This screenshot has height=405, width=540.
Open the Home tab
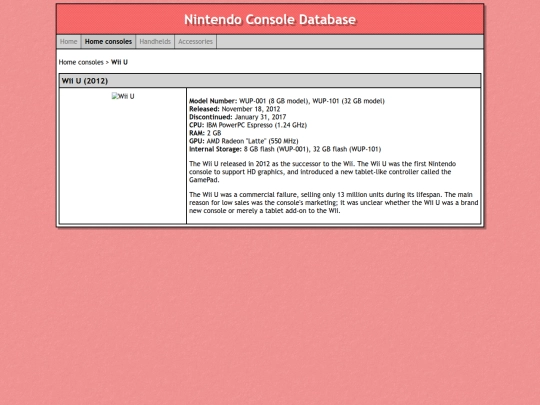[69, 42]
